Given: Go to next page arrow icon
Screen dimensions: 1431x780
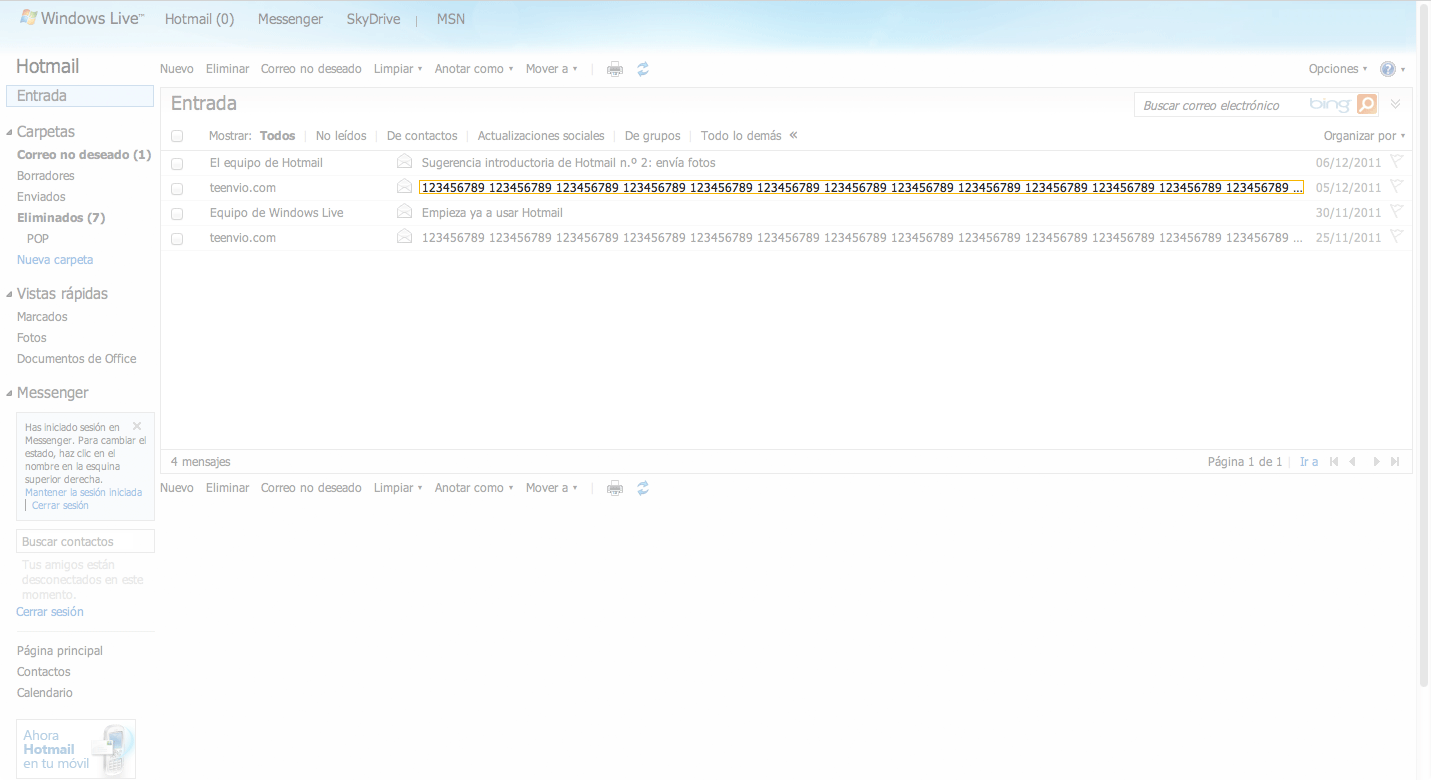Looking at the screenshot, I should tap(1376, 462).
